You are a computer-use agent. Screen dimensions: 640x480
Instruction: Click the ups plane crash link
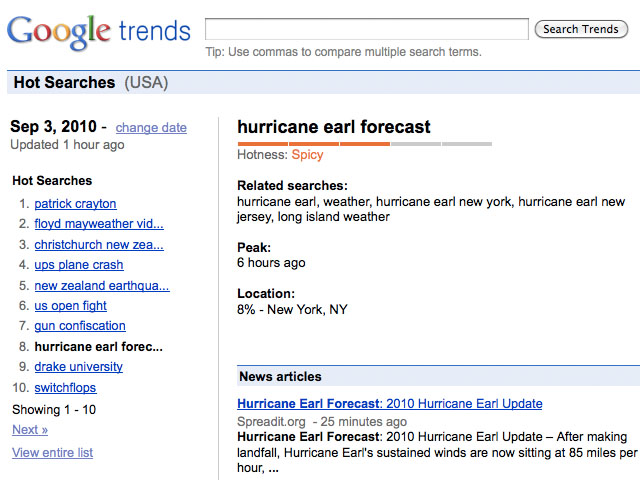click(79, 265)
